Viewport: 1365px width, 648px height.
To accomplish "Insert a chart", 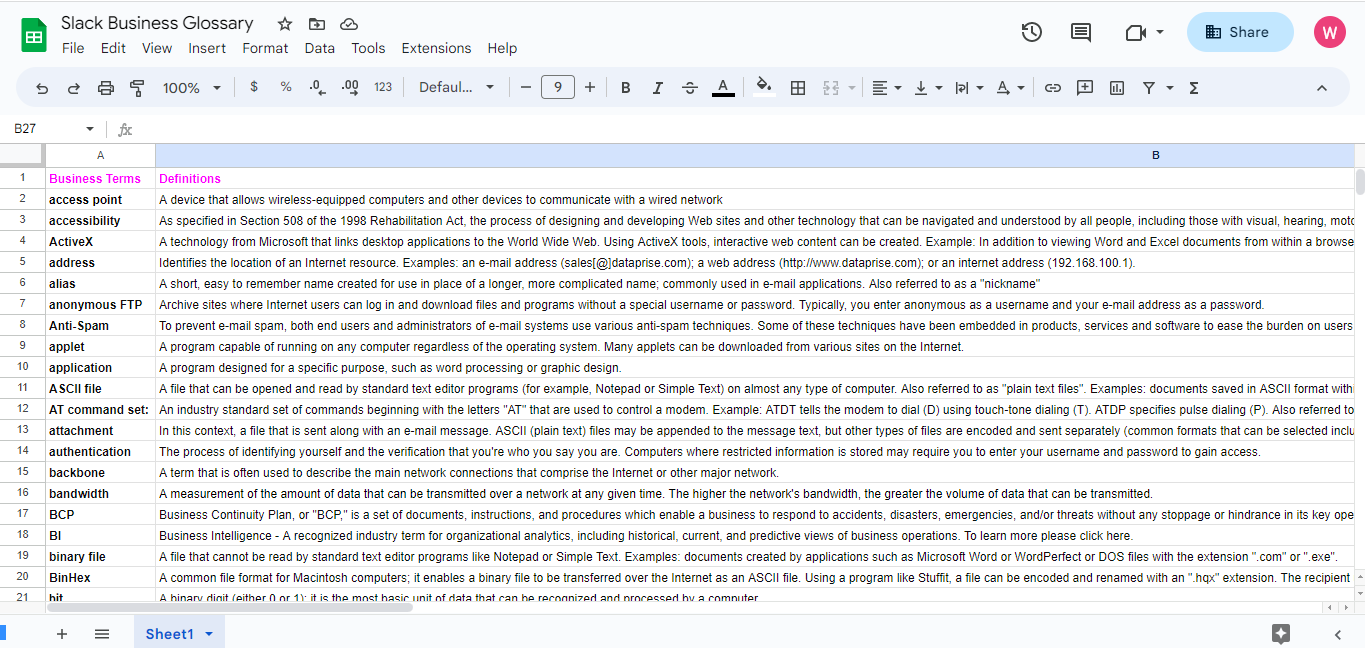I will 1117,88.
